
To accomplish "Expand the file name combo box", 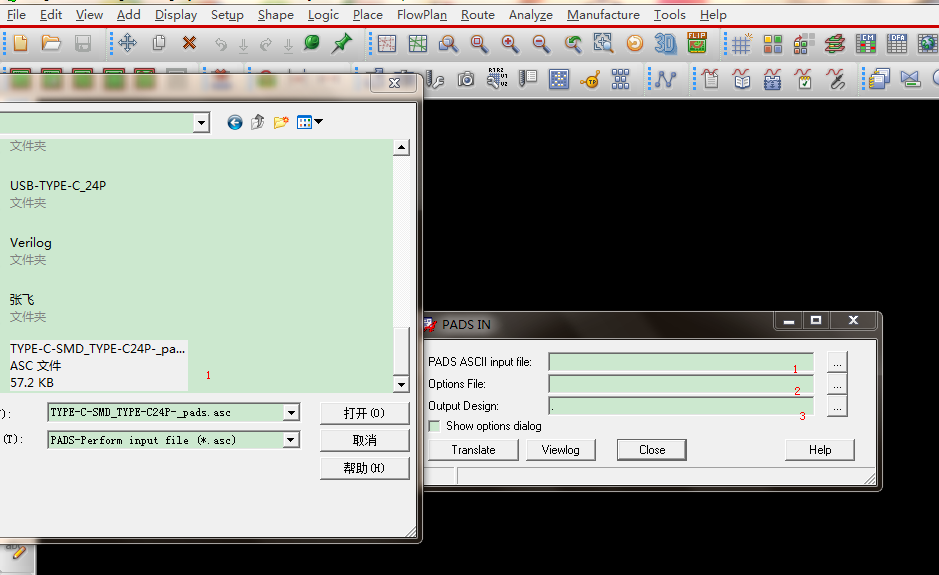I will click(x=291, y=412).
